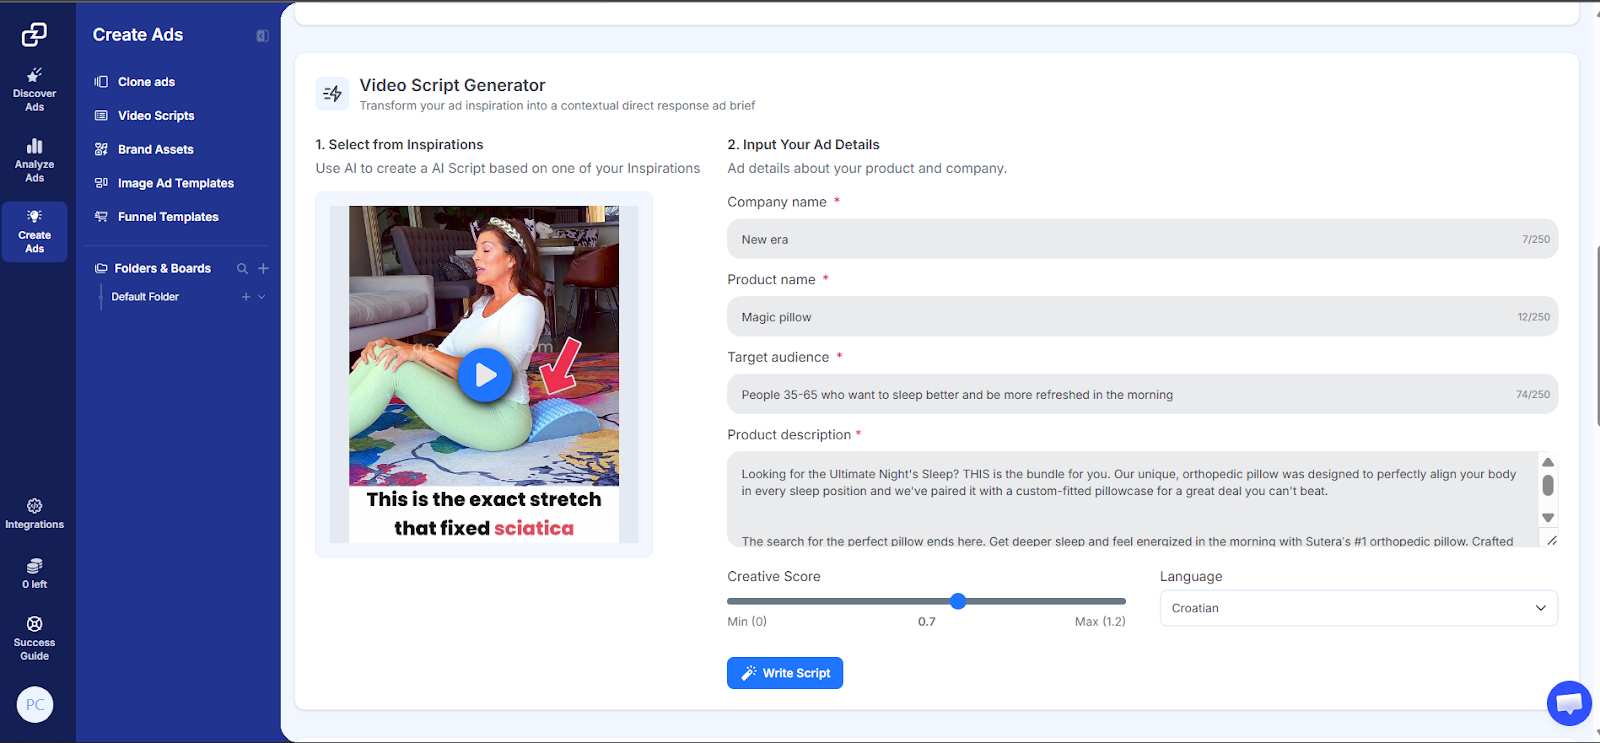Image resolution: width=1600 pixels, height=743 pixels.
Task: Collapse the Create Ads side panel
Action: coord(262,36)
